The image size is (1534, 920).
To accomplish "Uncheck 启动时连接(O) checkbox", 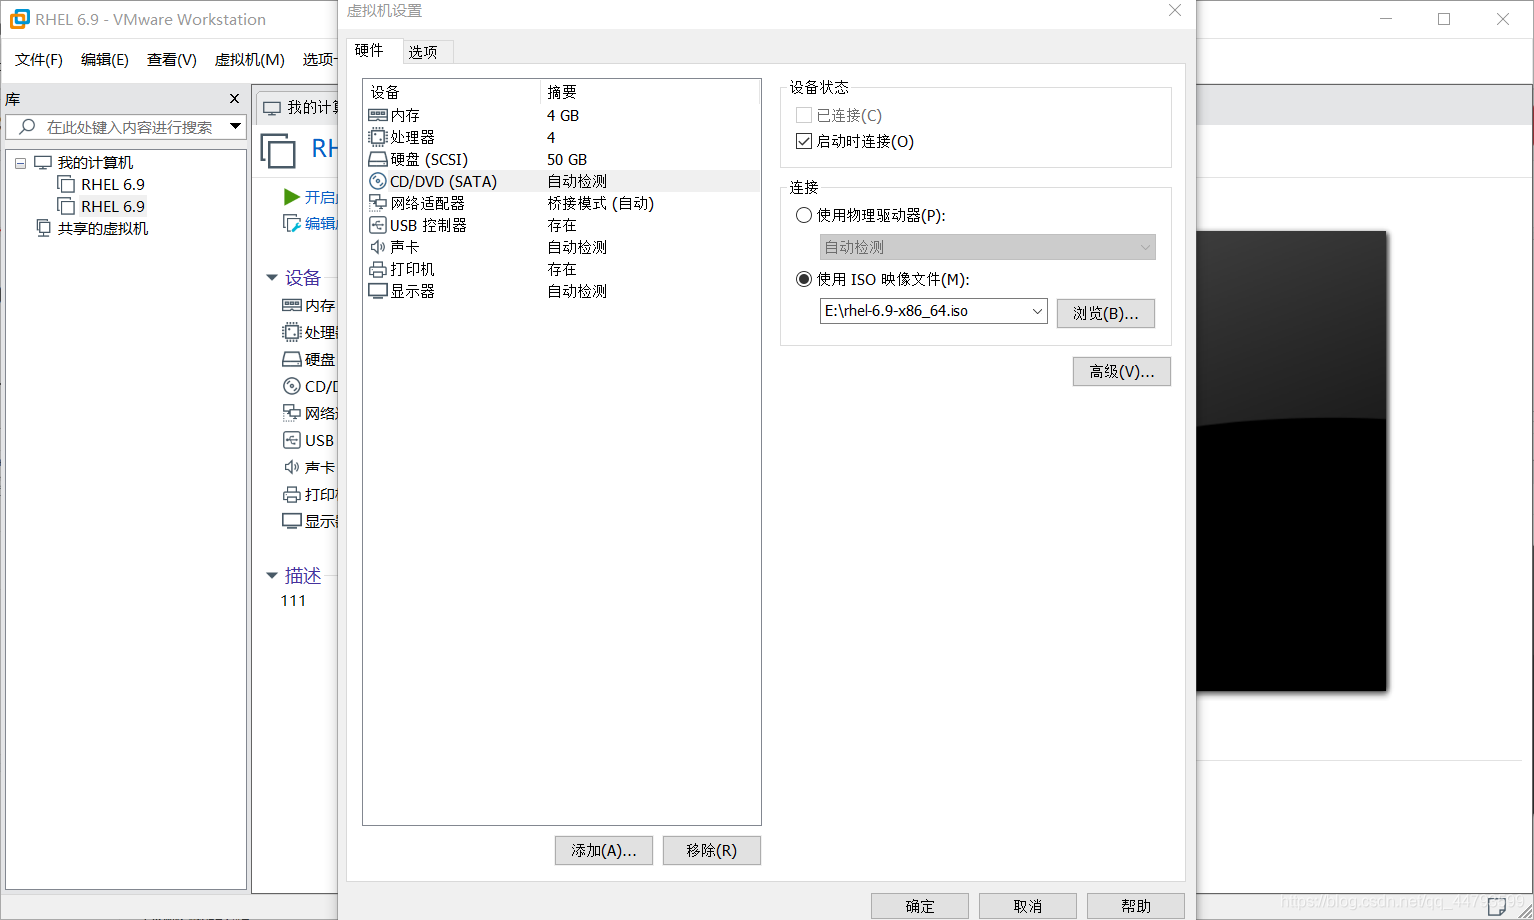I will pyautogui.click(x=803, y=141).
